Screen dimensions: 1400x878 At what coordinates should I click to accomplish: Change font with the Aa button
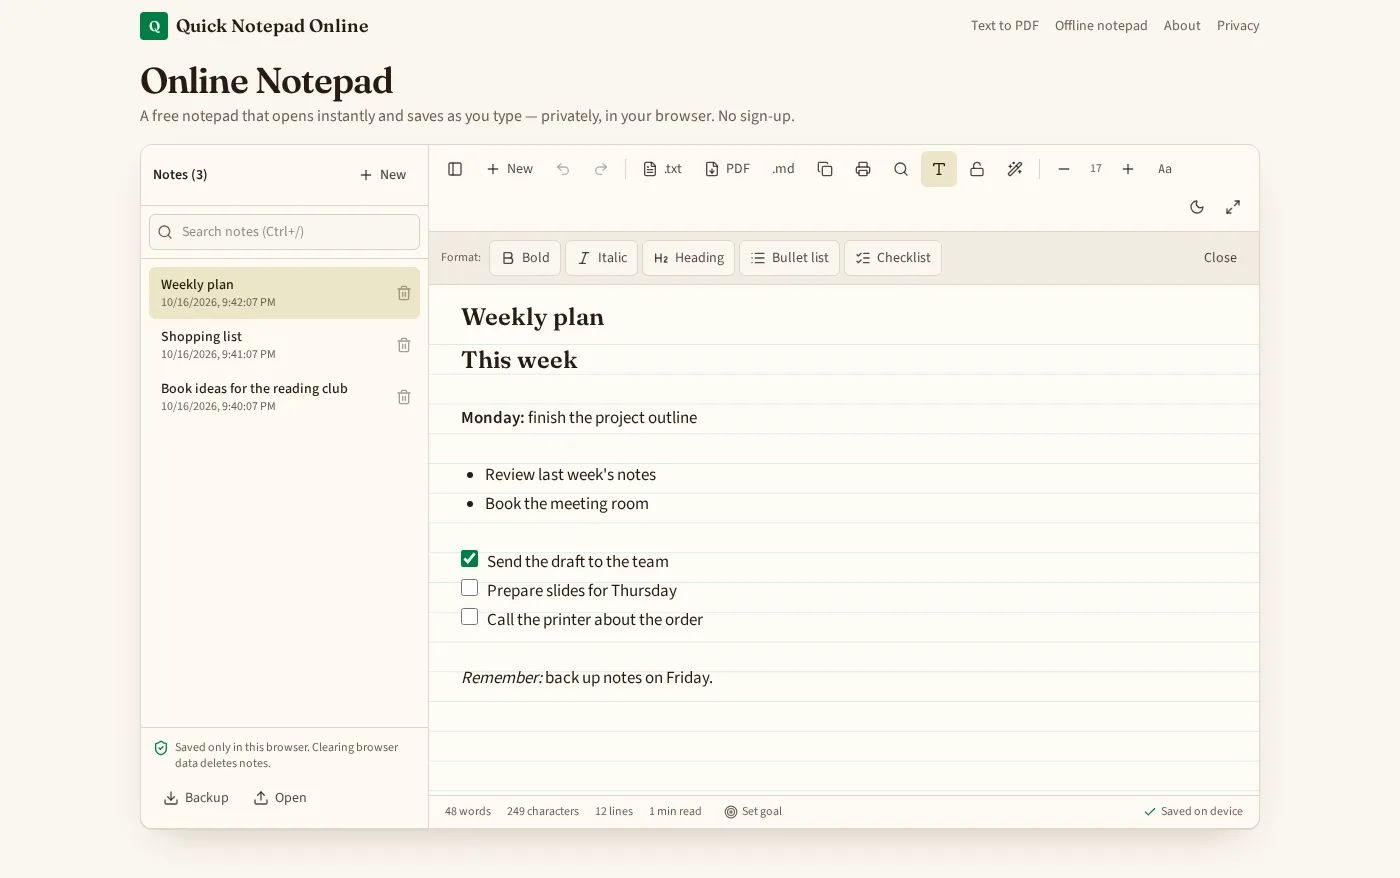pos(1165,169)
